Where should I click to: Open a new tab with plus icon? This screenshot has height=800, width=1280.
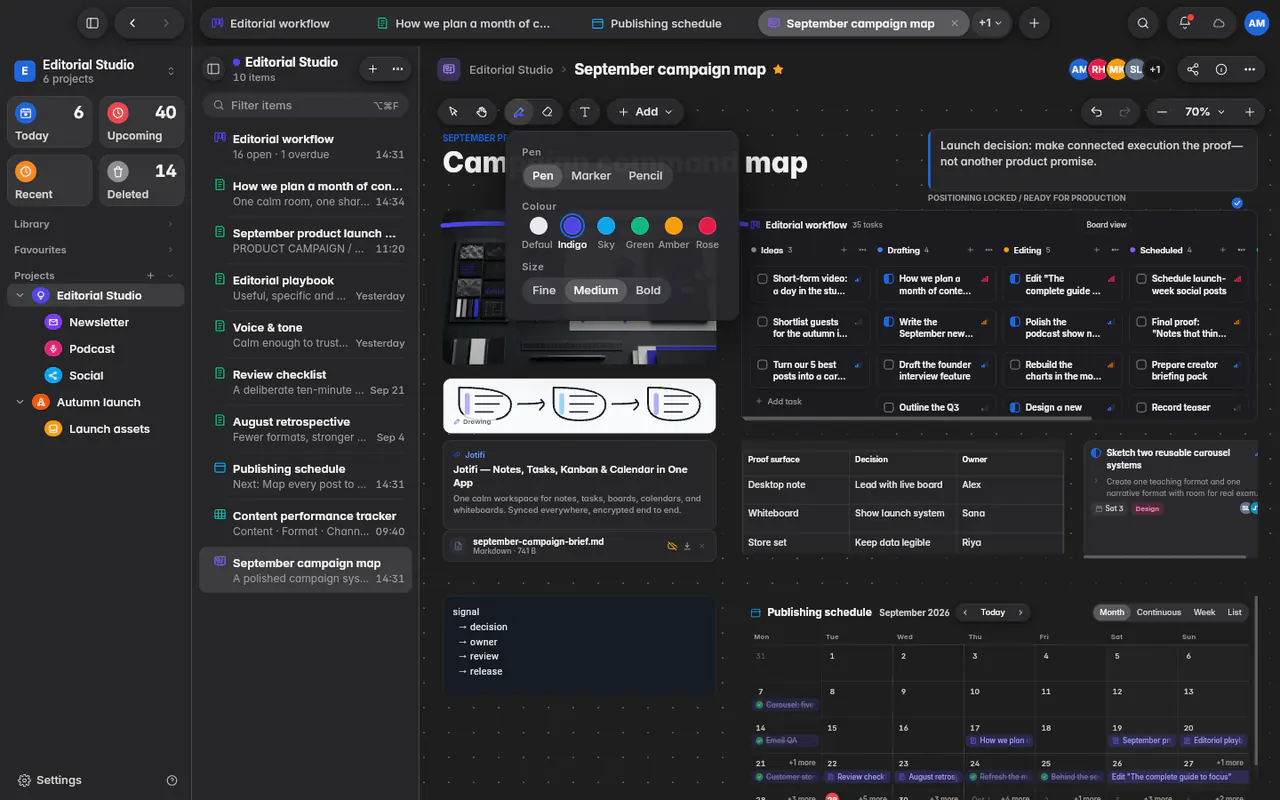point(1034,23)
